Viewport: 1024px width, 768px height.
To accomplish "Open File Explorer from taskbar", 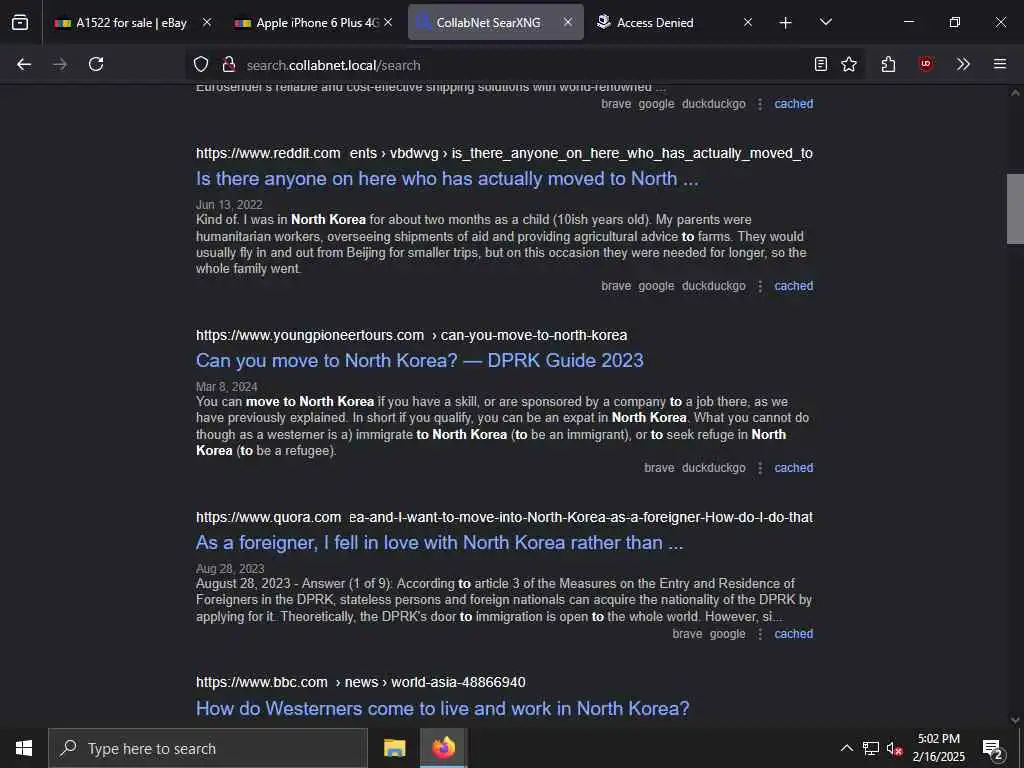I will click(394, 748).
